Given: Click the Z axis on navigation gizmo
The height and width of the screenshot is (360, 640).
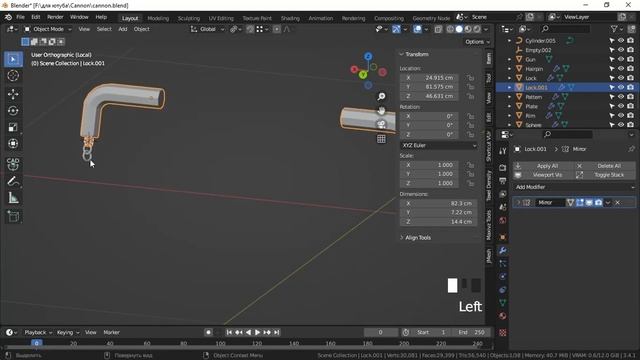Looking at the screenshot, I should coord(368,56).
